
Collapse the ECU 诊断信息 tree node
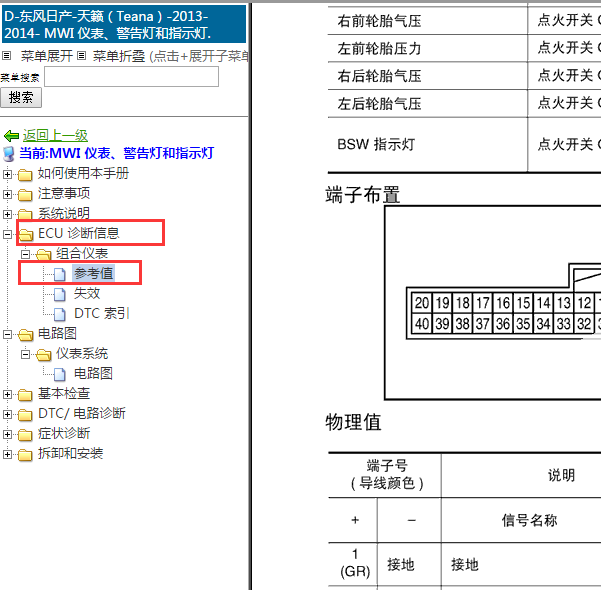coord(7,234)
